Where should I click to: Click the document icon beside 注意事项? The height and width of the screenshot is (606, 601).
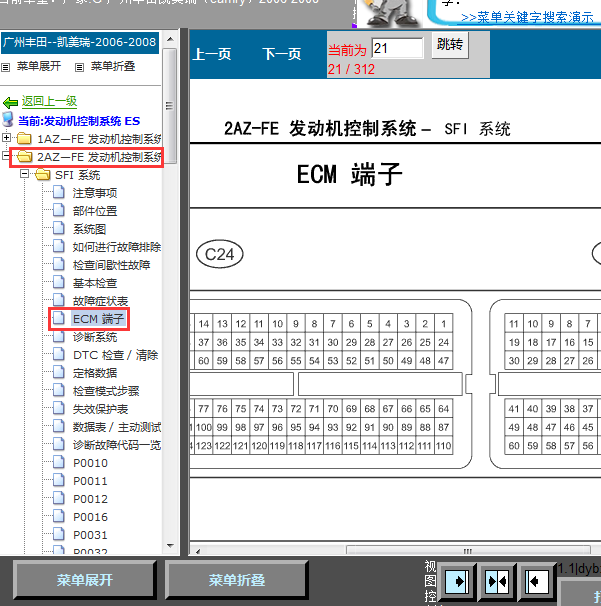coord(58,192)
